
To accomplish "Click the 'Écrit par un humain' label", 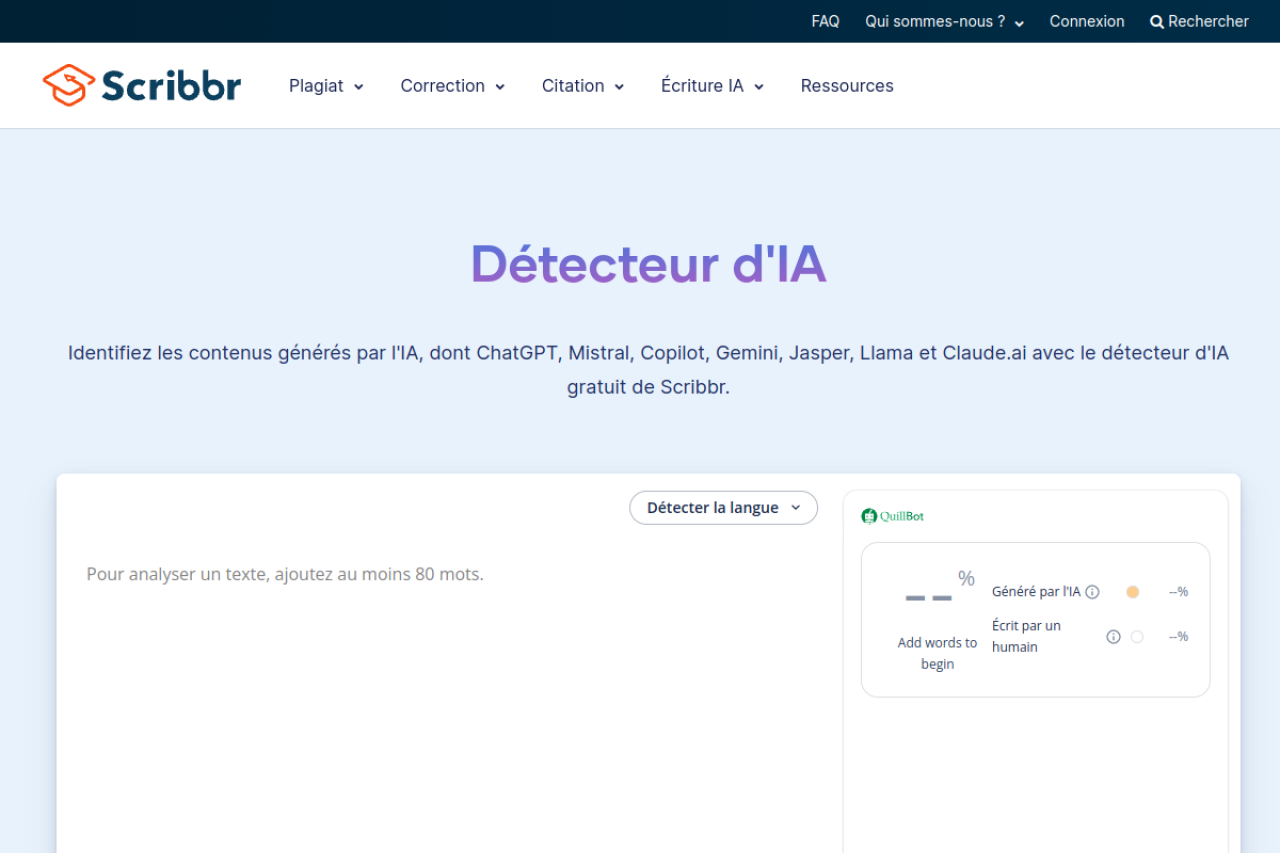I will [1027, 636].
